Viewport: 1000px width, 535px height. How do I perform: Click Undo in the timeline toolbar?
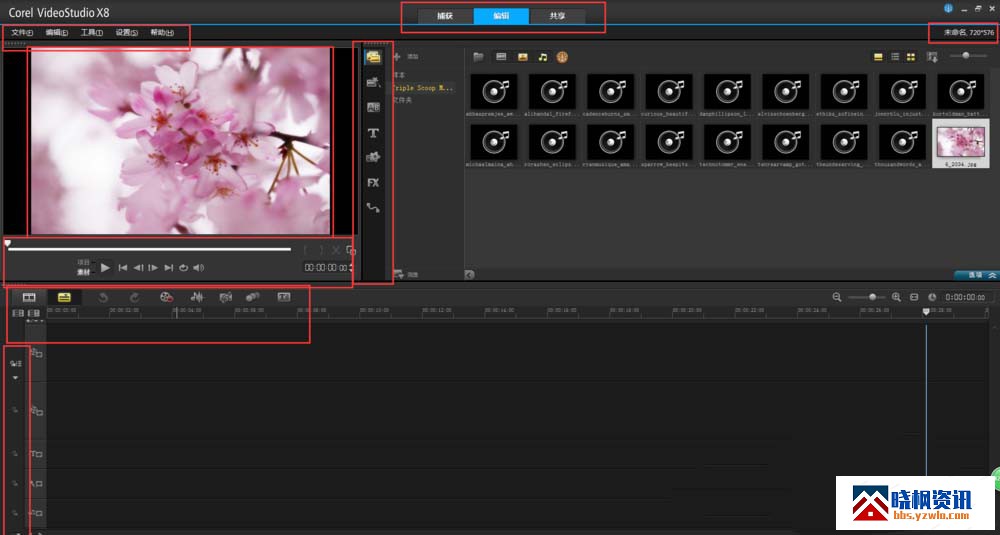point(103,297)
